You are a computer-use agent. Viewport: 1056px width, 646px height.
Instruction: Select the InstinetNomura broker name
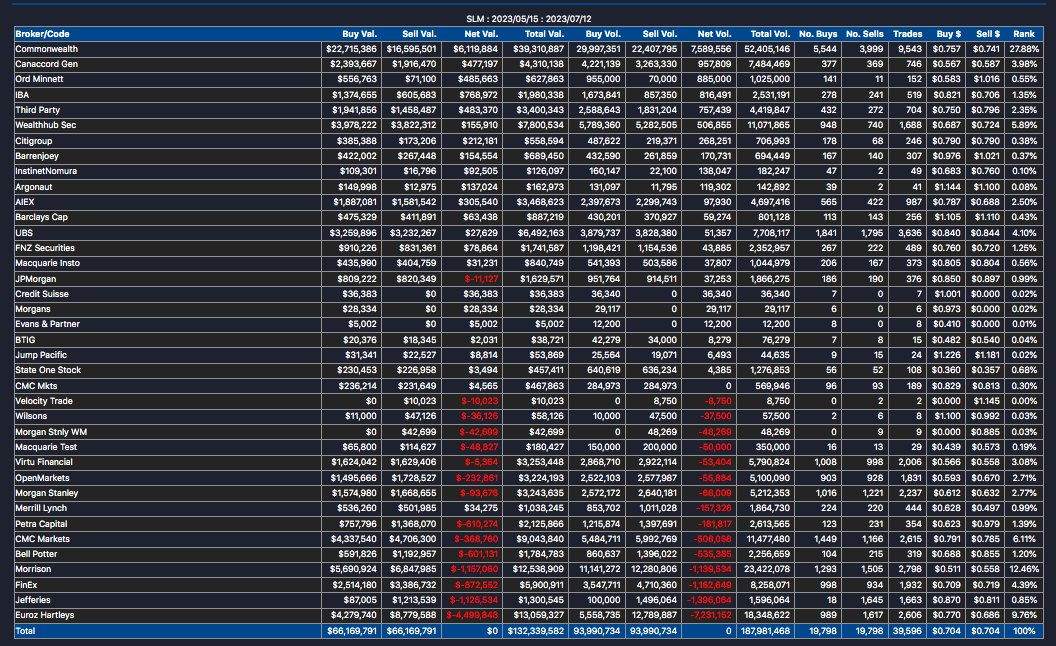coord(46,171)
